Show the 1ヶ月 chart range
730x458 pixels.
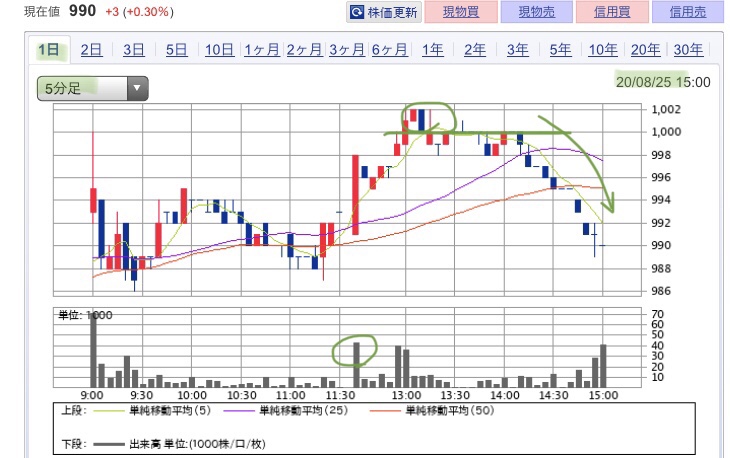[x=262, y=50]
